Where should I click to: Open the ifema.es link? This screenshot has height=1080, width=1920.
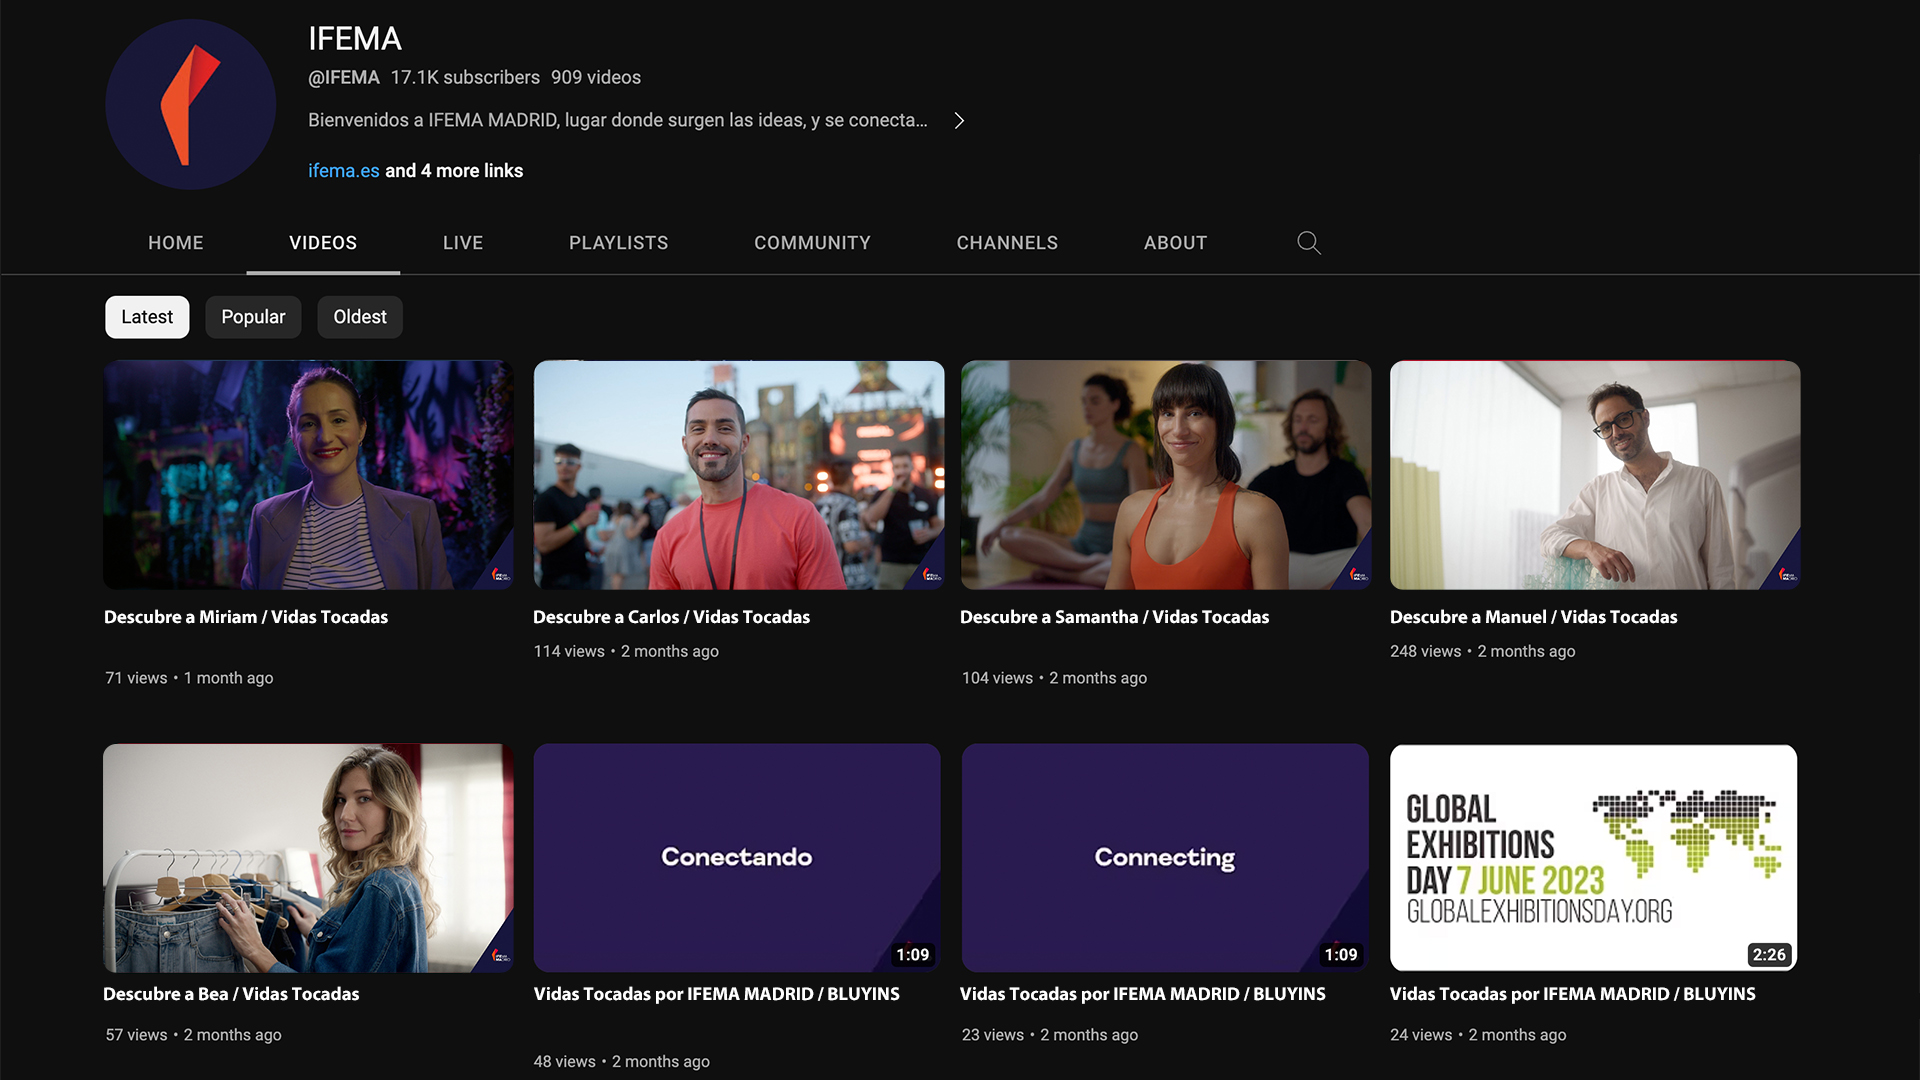(343, 171)
